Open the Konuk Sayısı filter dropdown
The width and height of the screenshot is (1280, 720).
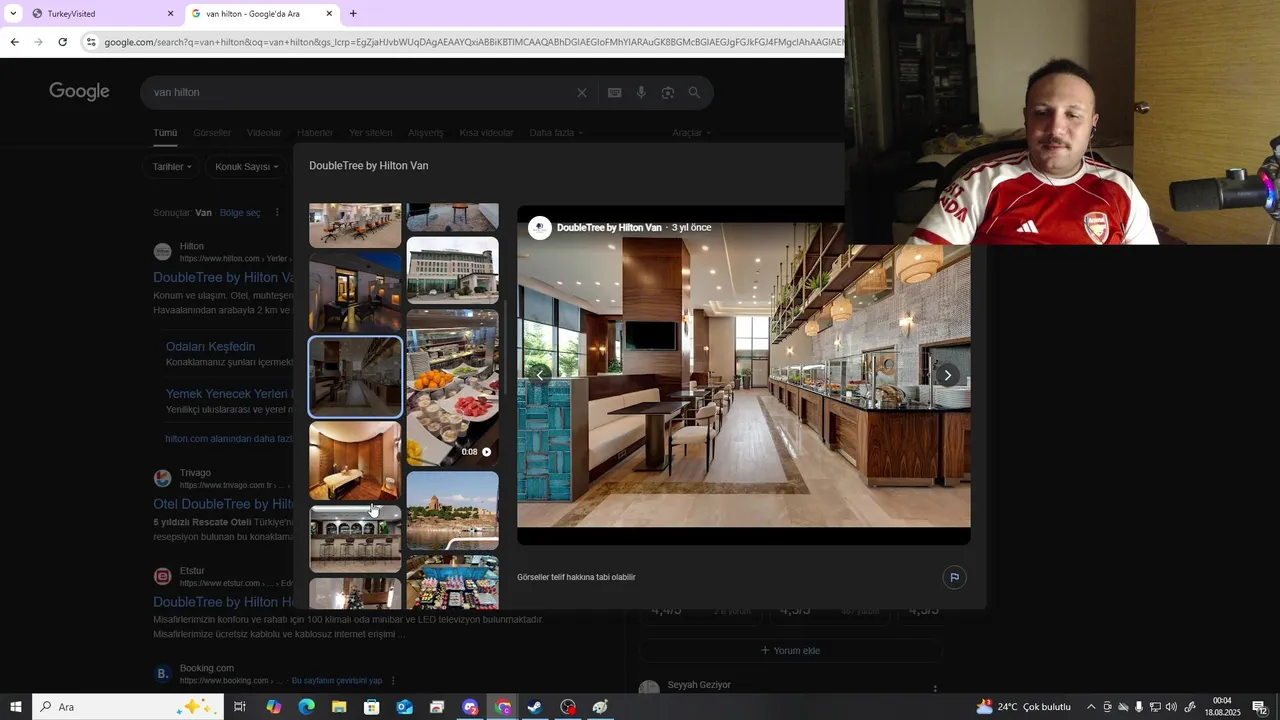pos(247,167)
